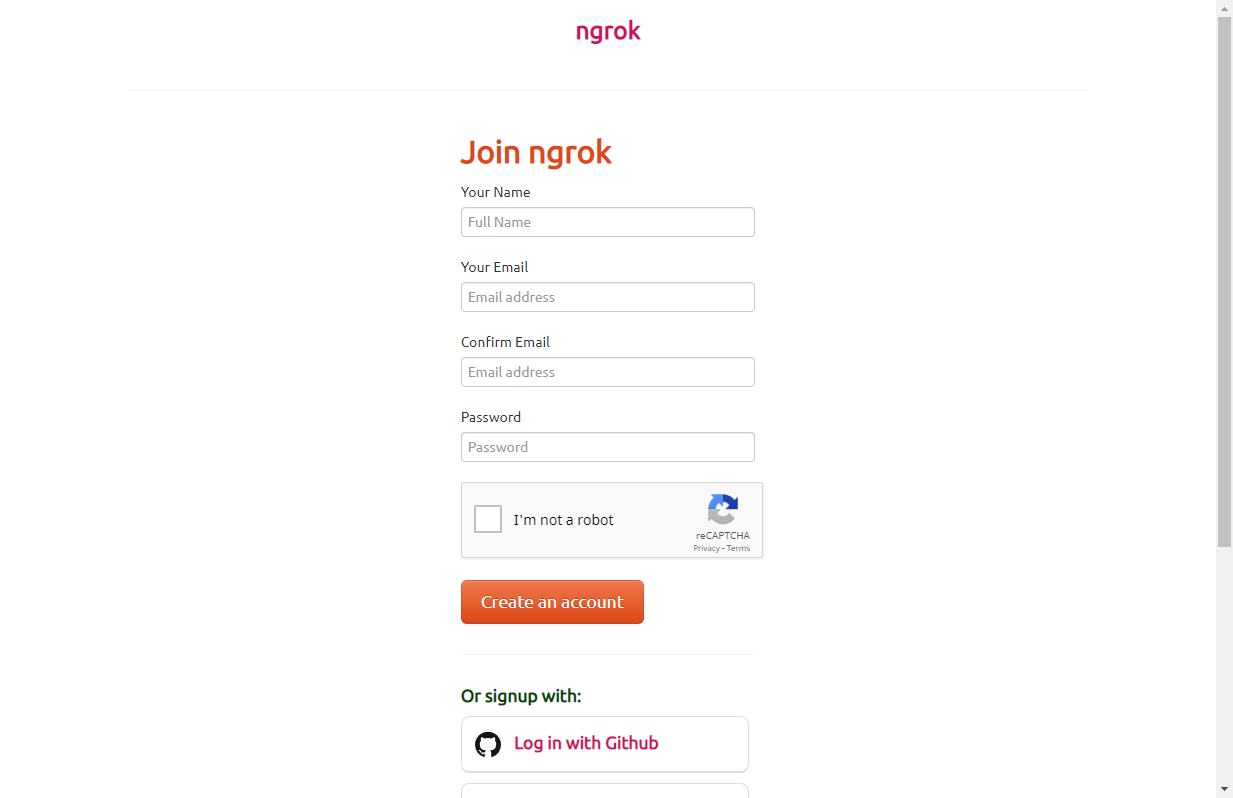Click the Confirm Email label
This screenshot has width=1233, height=798.
(505, 342)
